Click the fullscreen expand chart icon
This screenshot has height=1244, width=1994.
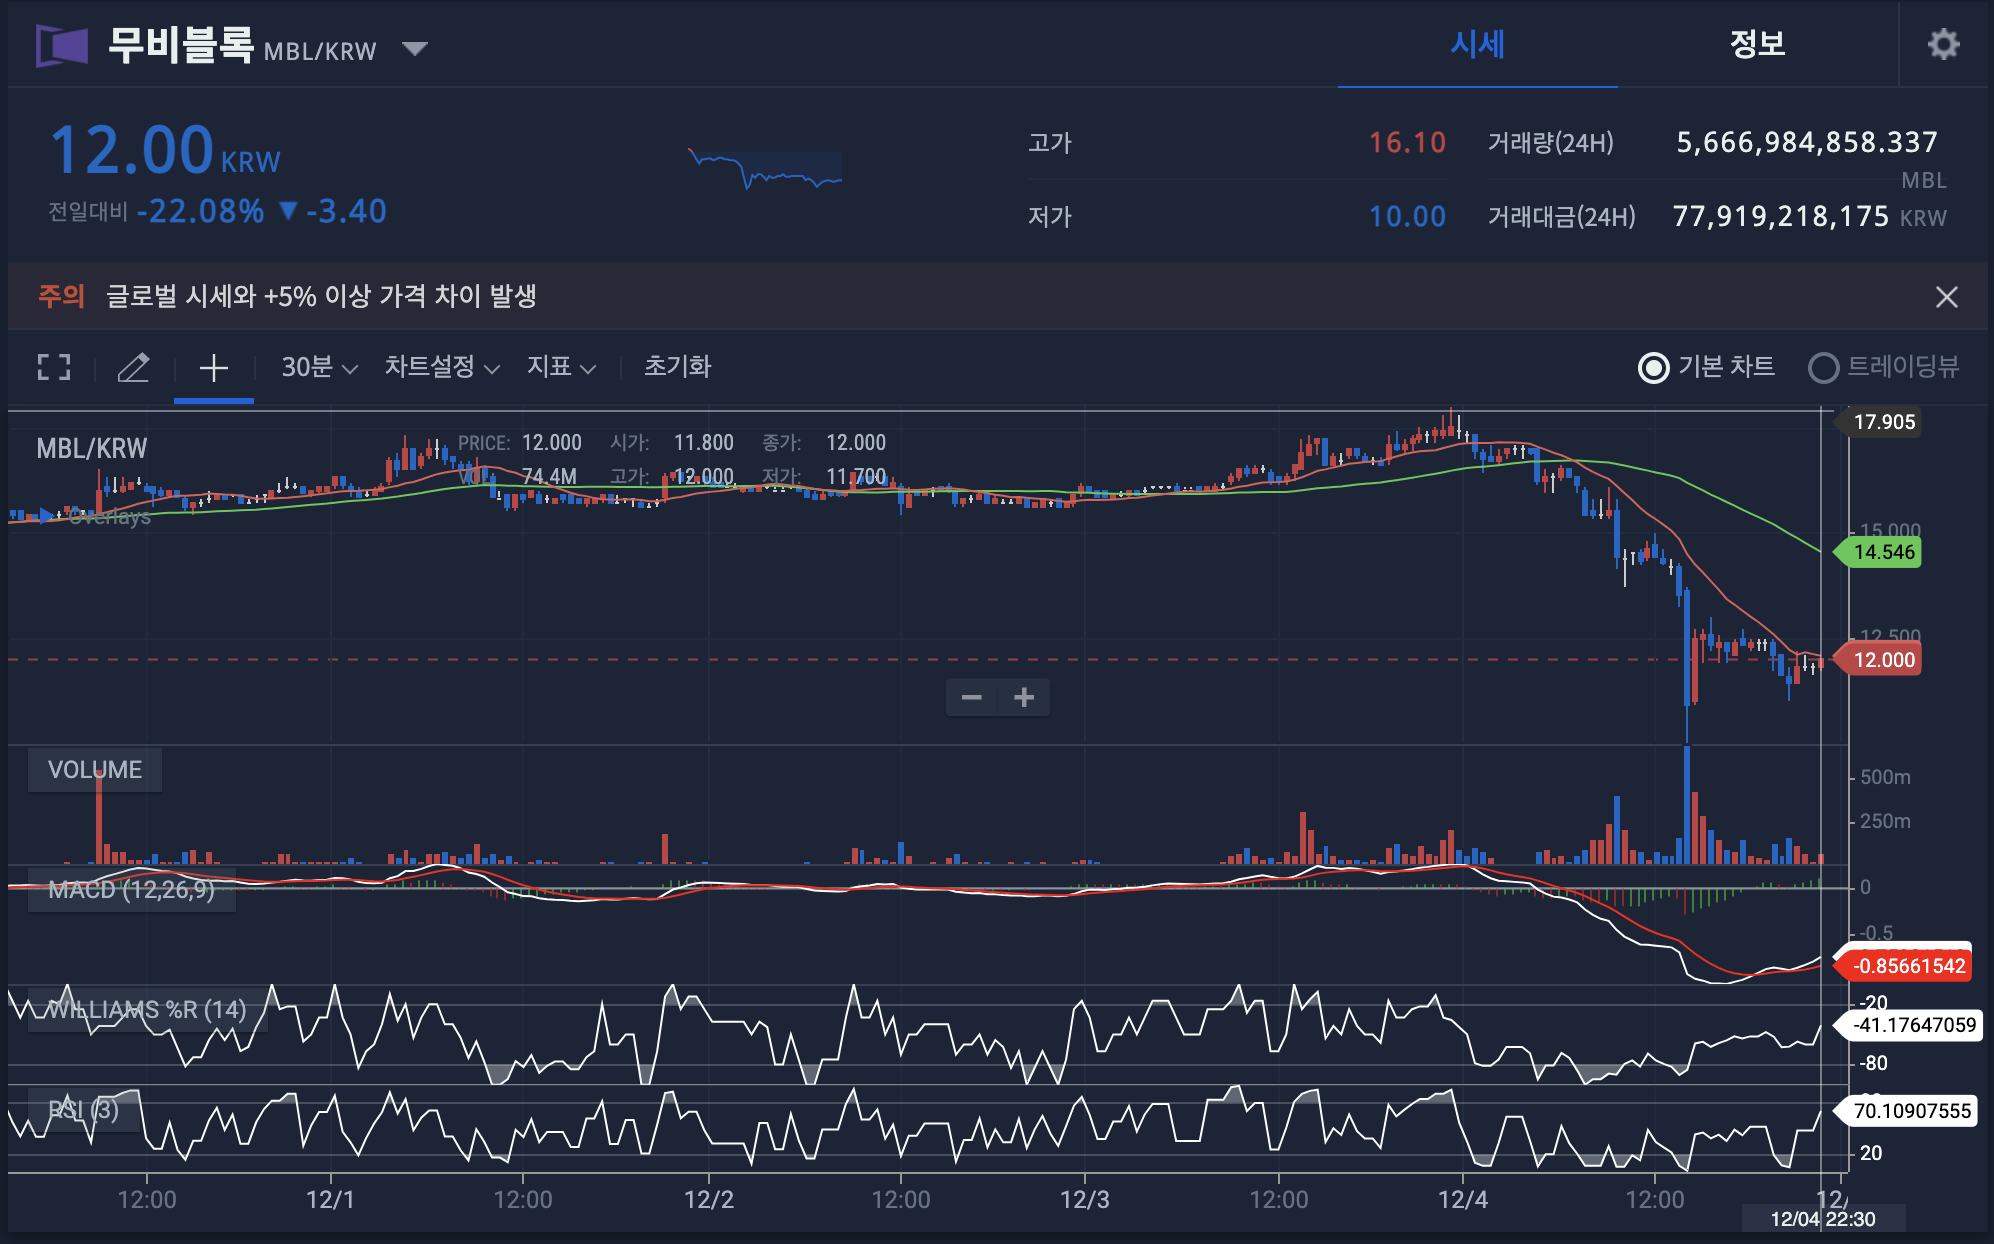coord(54,367)
